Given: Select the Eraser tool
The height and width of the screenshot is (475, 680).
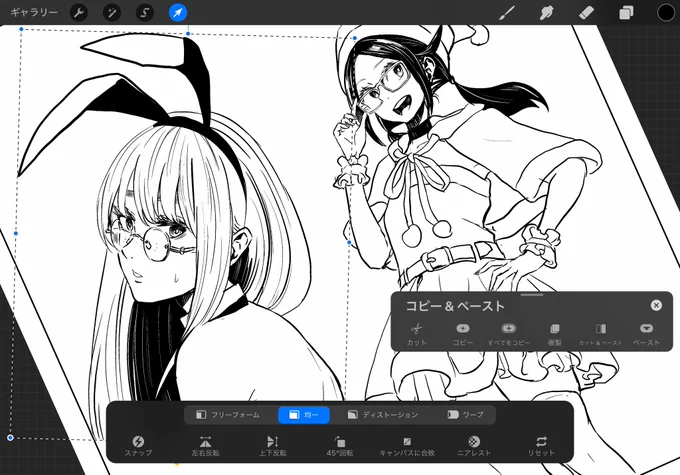Looking at the screenshot, I should click(586, 13).
